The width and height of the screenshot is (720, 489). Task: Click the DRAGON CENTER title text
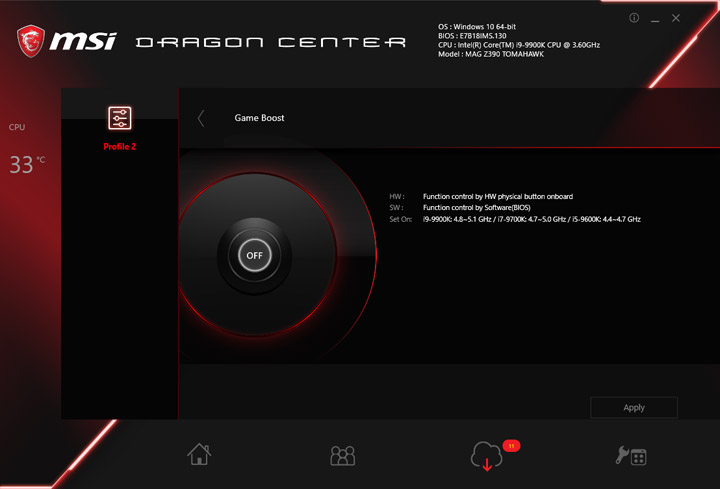point(271,43)
